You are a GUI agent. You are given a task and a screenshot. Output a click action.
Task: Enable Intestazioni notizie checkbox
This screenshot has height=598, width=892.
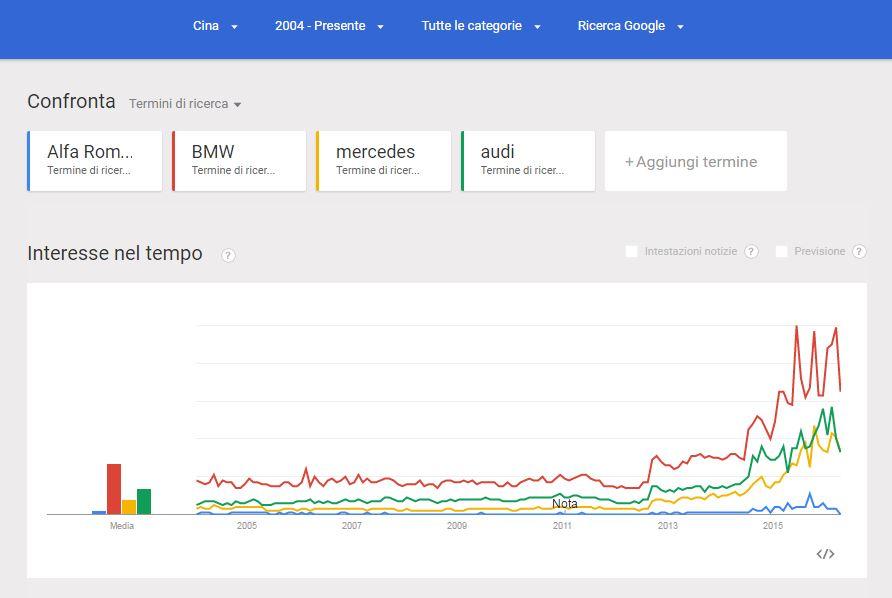click(x=631, y=252)
